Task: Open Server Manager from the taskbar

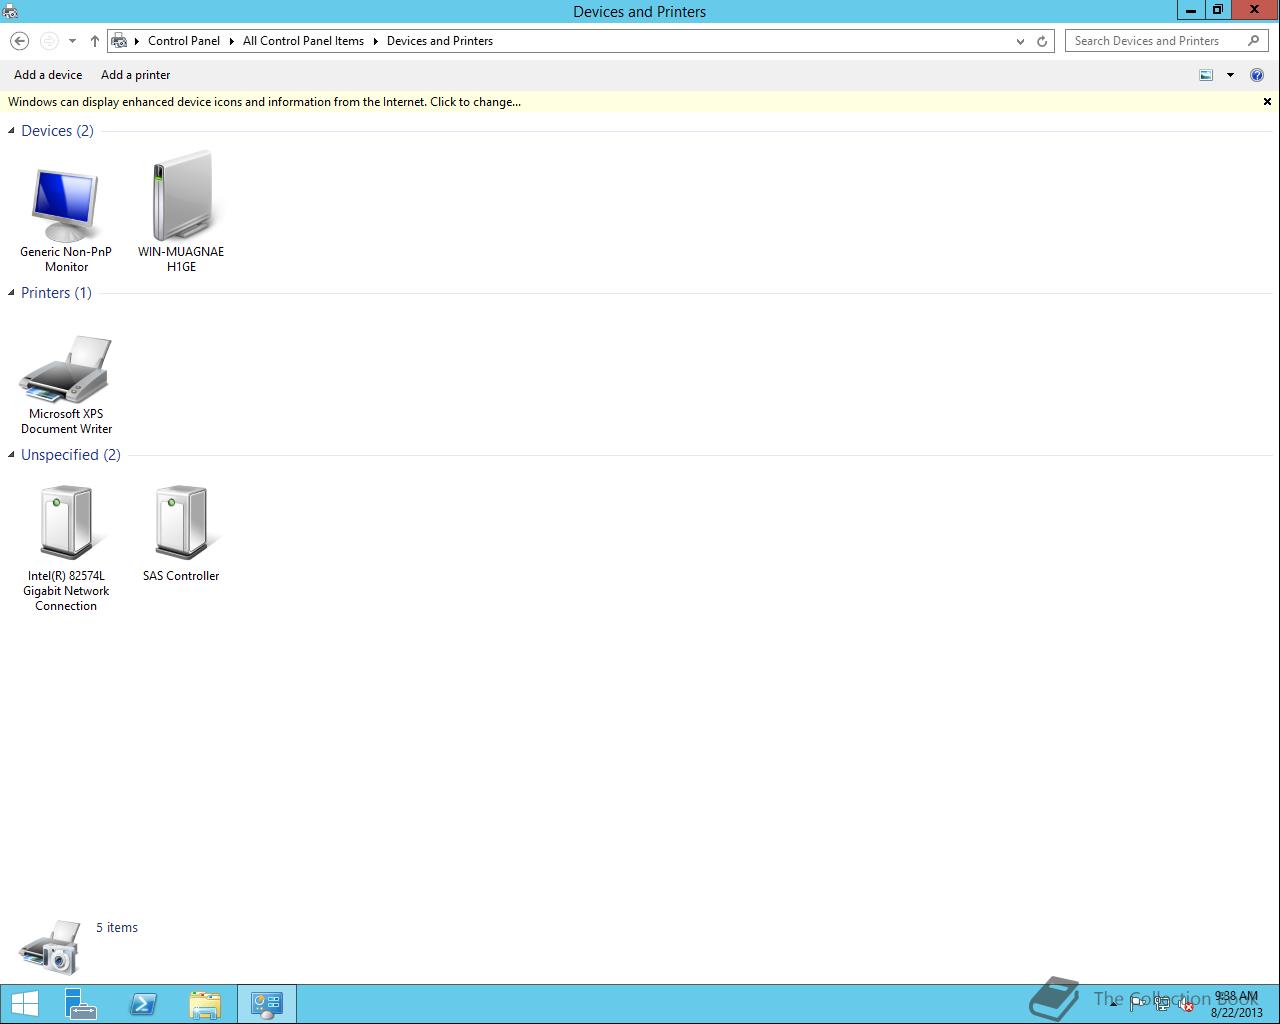Action: tap(81, 1004)
